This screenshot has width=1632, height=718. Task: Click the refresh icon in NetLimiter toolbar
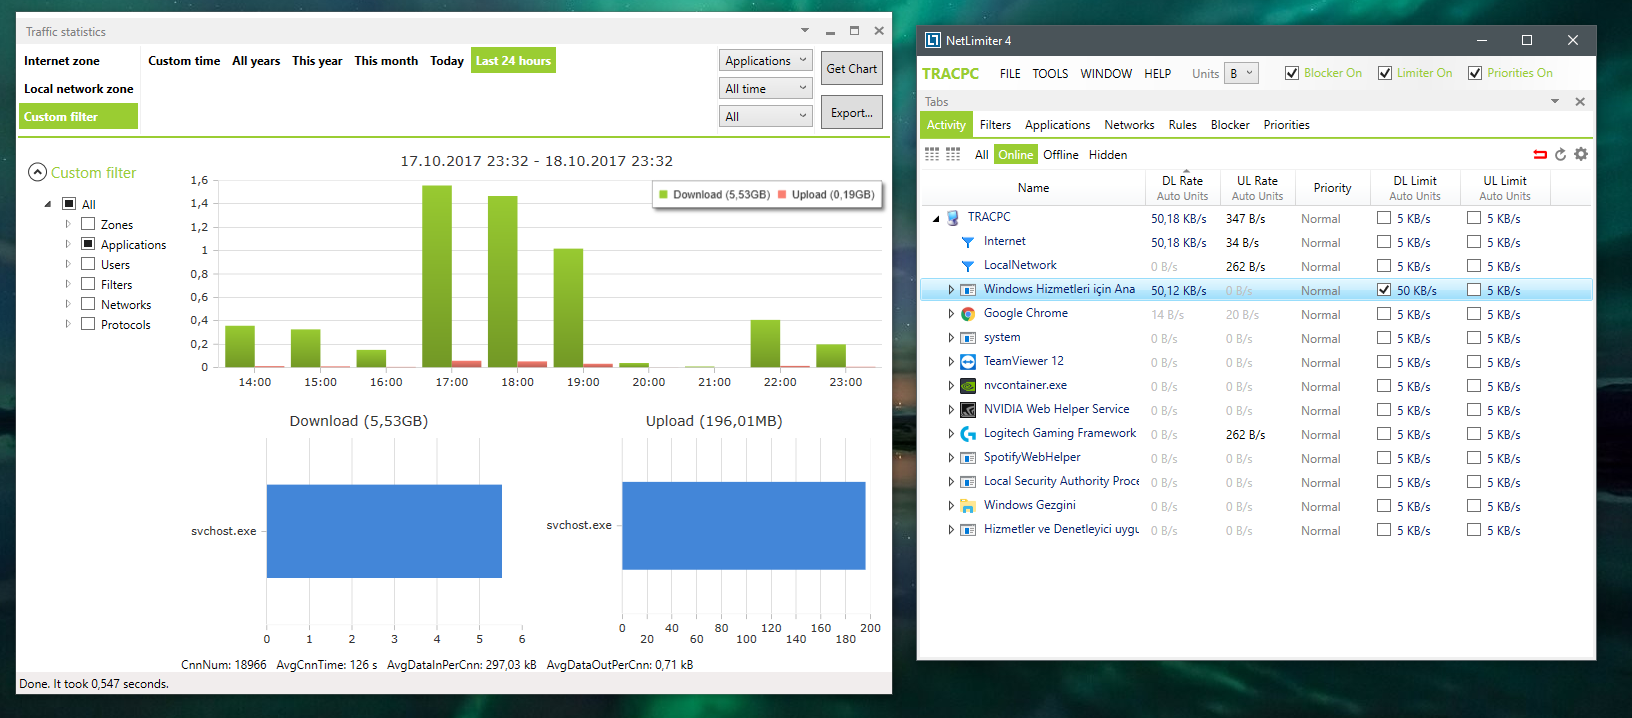[x=1560, y=154]
